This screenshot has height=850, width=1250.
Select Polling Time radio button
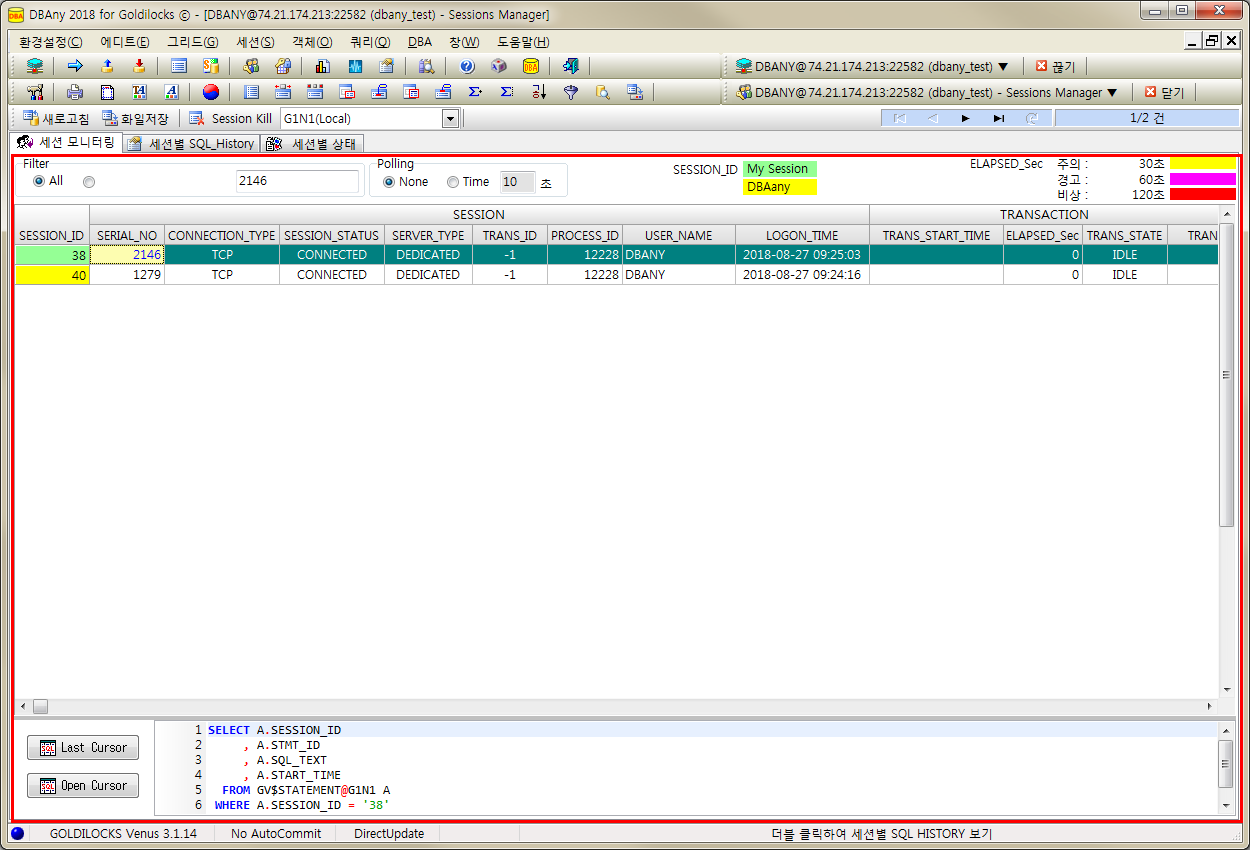point(453,182)
